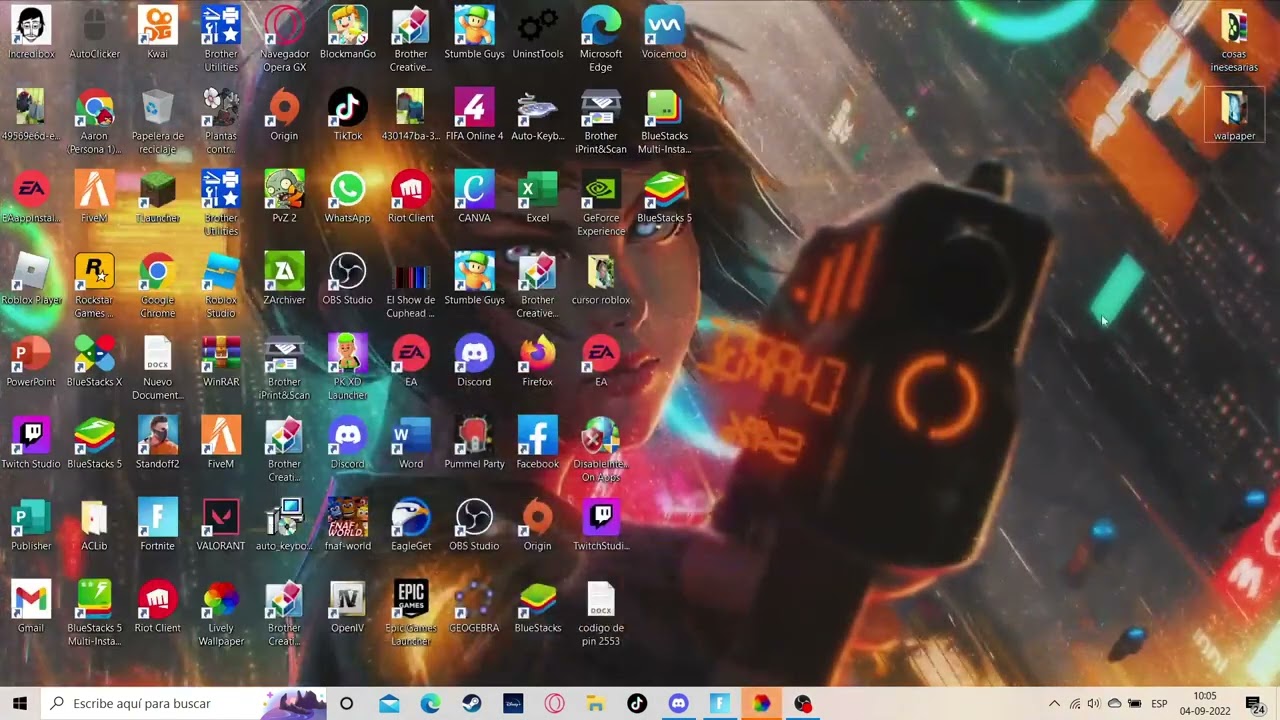The height and width of the screenshot is (720, 1280).
Task: Click the volume speaker tray icon
Action: tap(1094, 703)
